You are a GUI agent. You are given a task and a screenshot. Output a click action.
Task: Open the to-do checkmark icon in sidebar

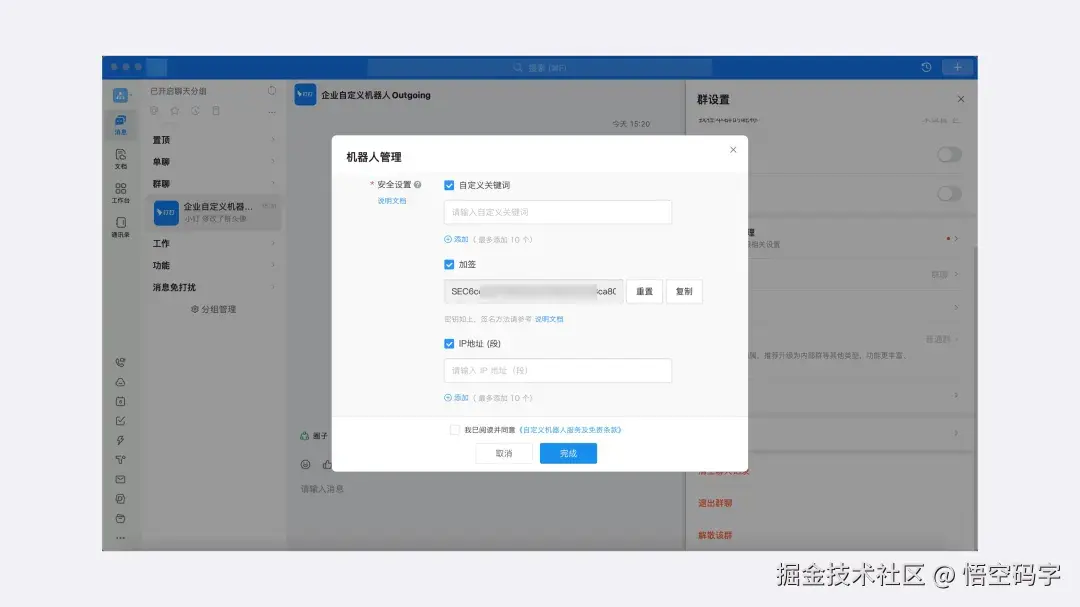[121, 420]
